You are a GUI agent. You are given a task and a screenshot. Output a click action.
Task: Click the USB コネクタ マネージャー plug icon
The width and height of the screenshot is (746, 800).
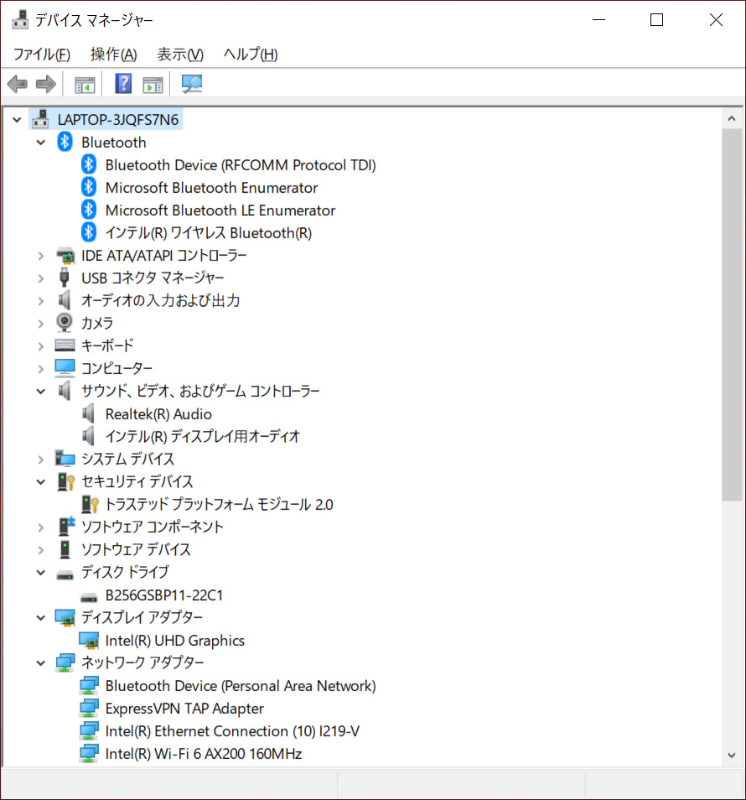[x=64, y=278]
